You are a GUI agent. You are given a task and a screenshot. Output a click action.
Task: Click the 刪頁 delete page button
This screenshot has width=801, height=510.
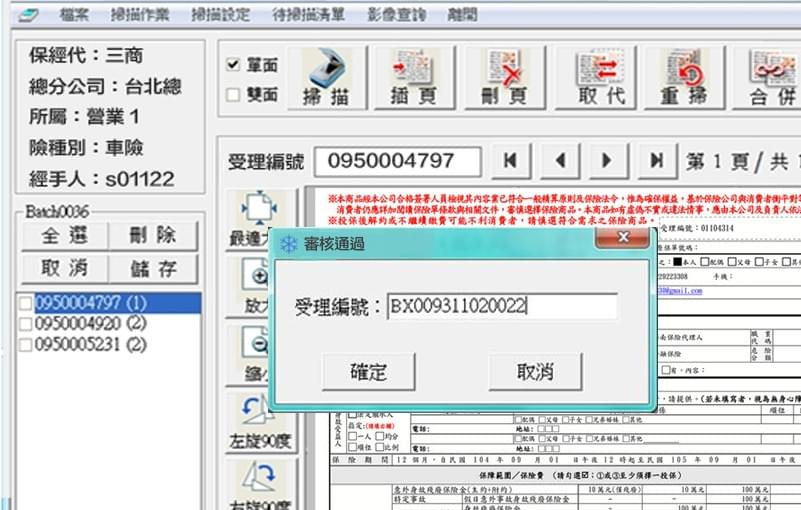tap(505, 78)
